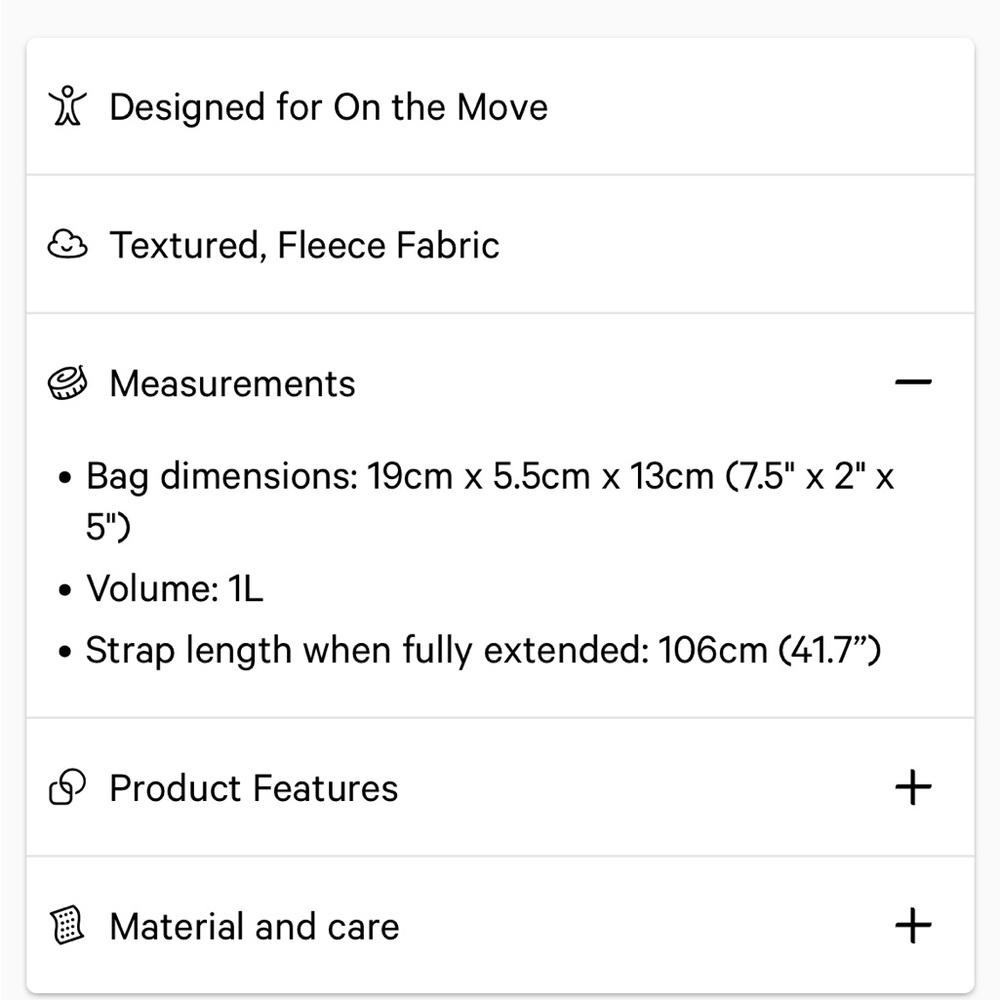Click the Measurements section heading

pyautogui.click(x=232, y=383)
